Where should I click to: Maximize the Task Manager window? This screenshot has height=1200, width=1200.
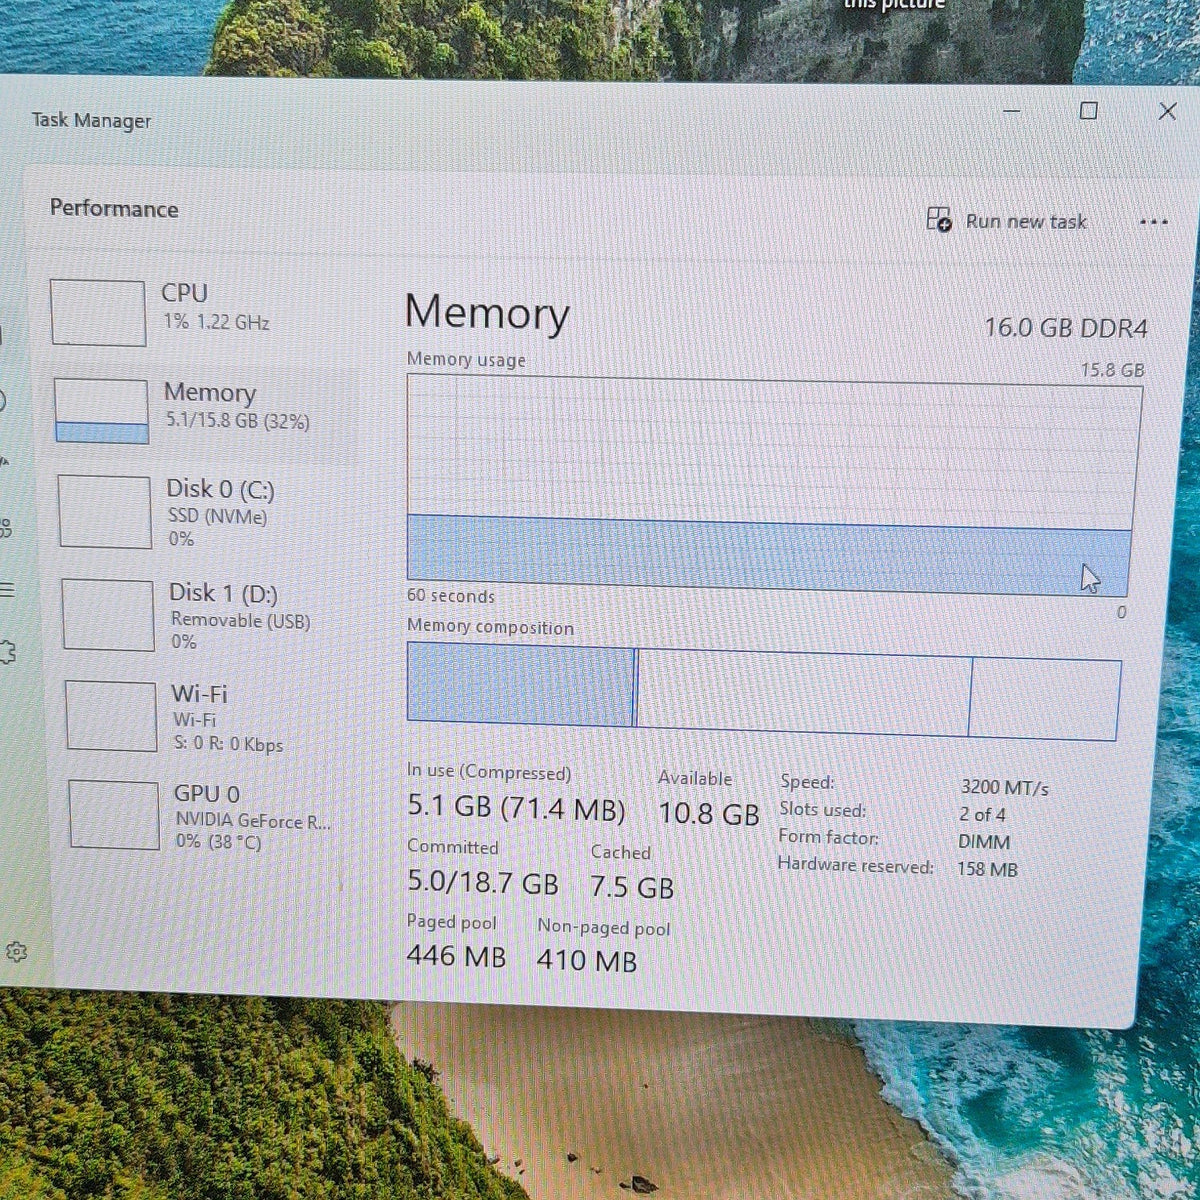point(1088,110)
